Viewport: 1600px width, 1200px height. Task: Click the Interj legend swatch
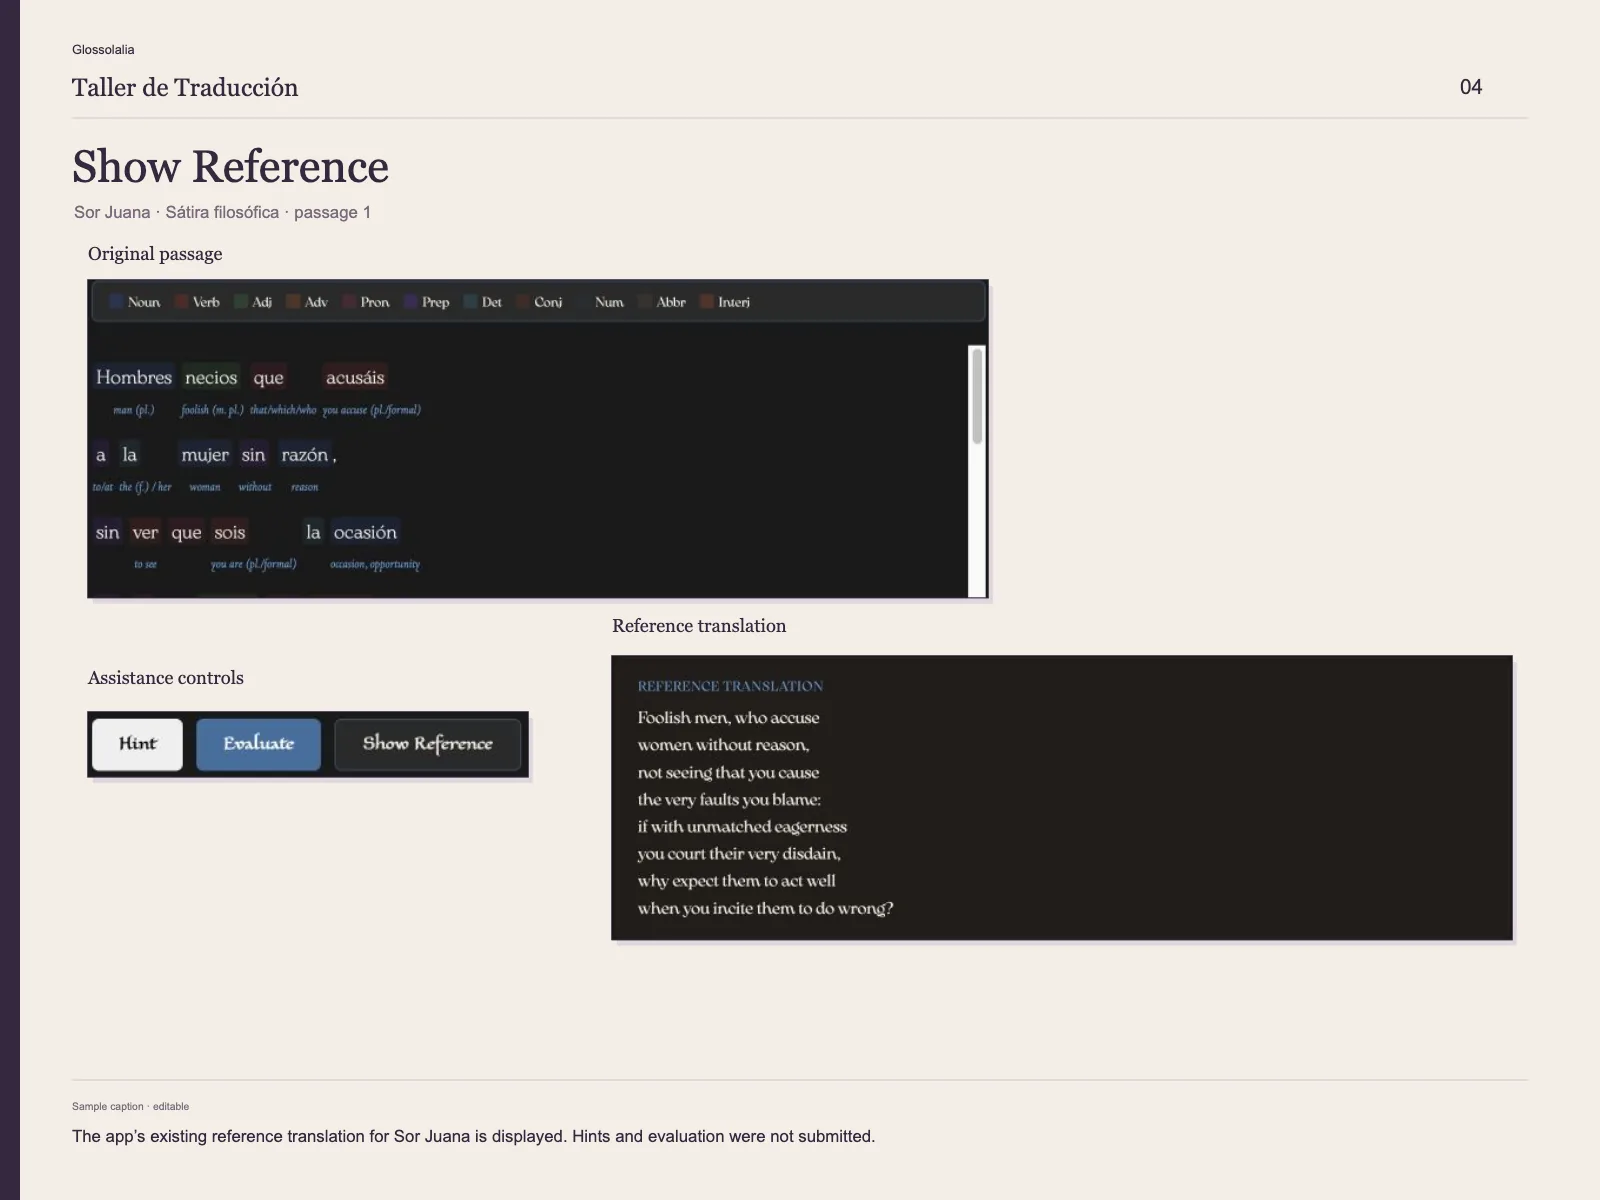pyautogui.click(x=706, y=302)
